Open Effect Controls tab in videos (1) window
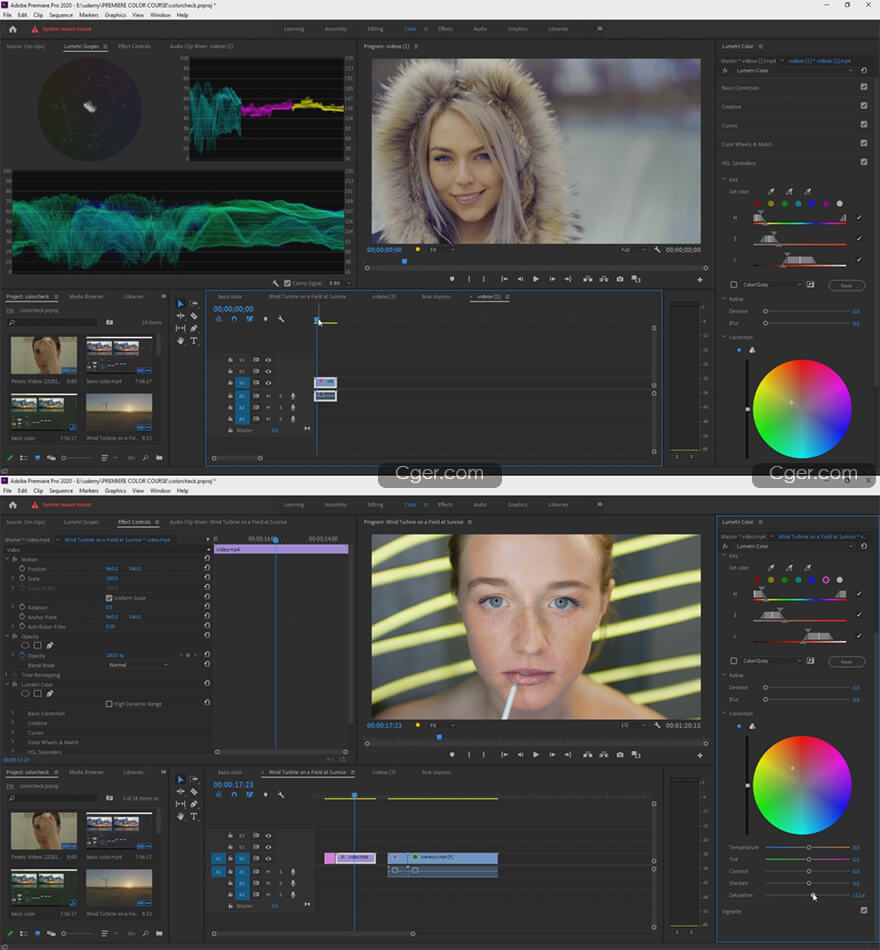 (x=134, y=46)
